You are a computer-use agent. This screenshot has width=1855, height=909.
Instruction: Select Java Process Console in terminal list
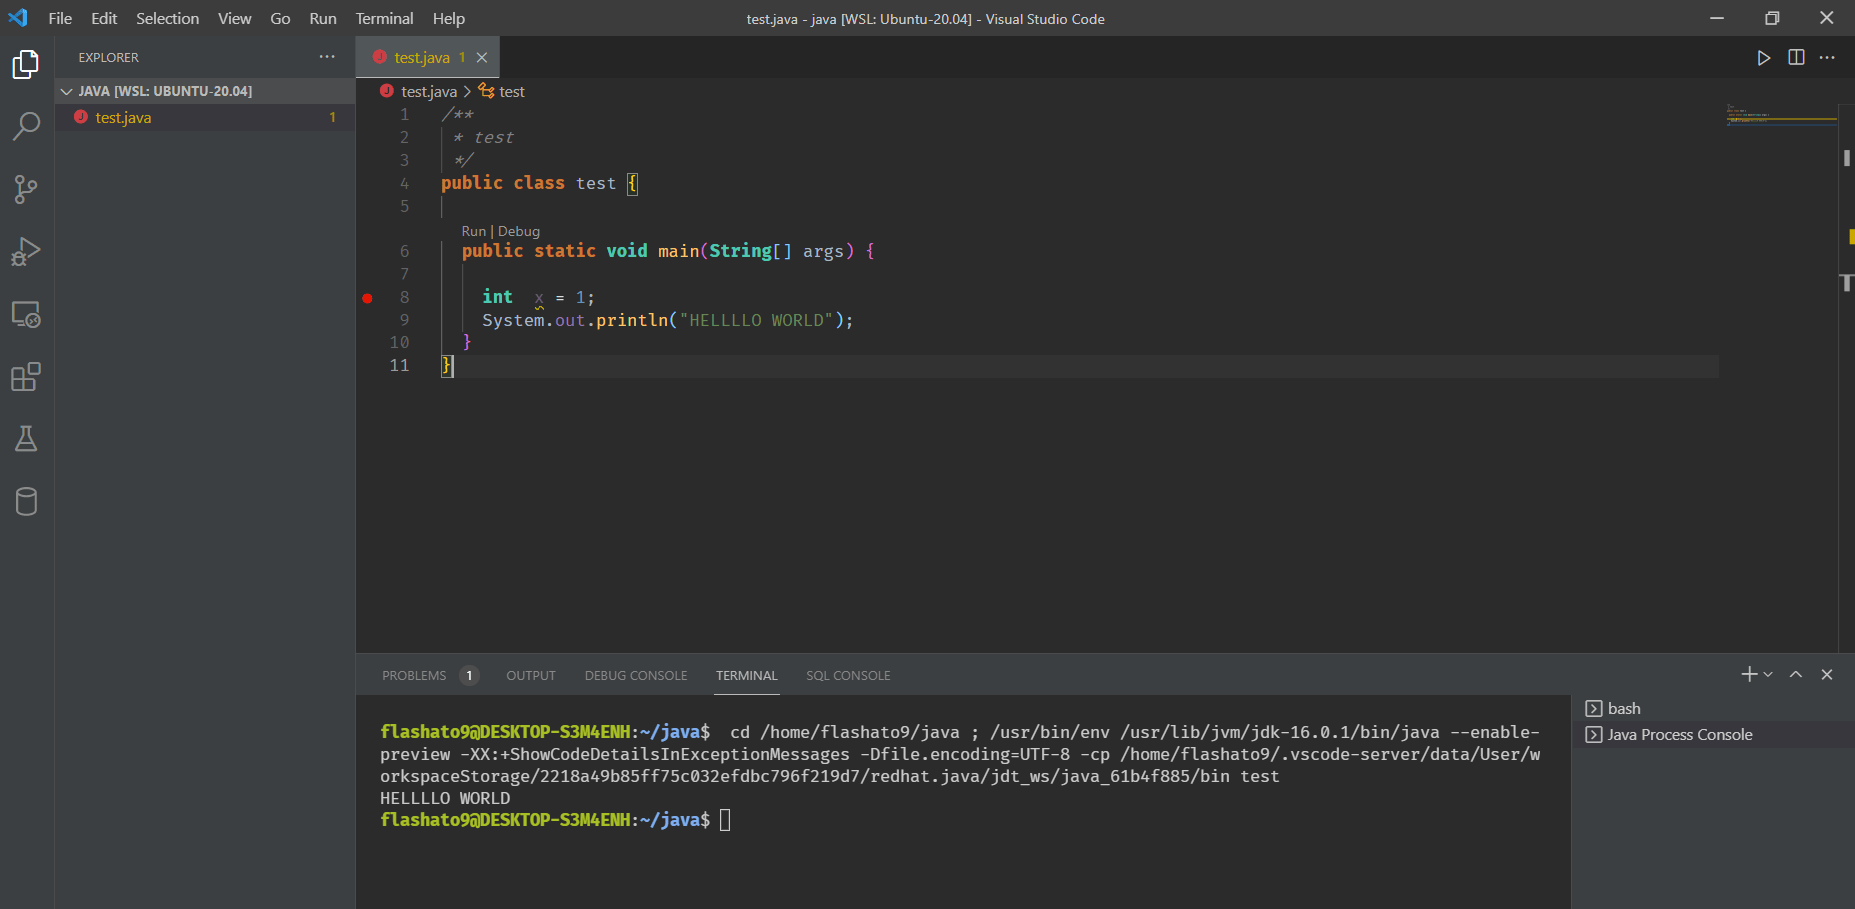click(x=1678, y=734)
